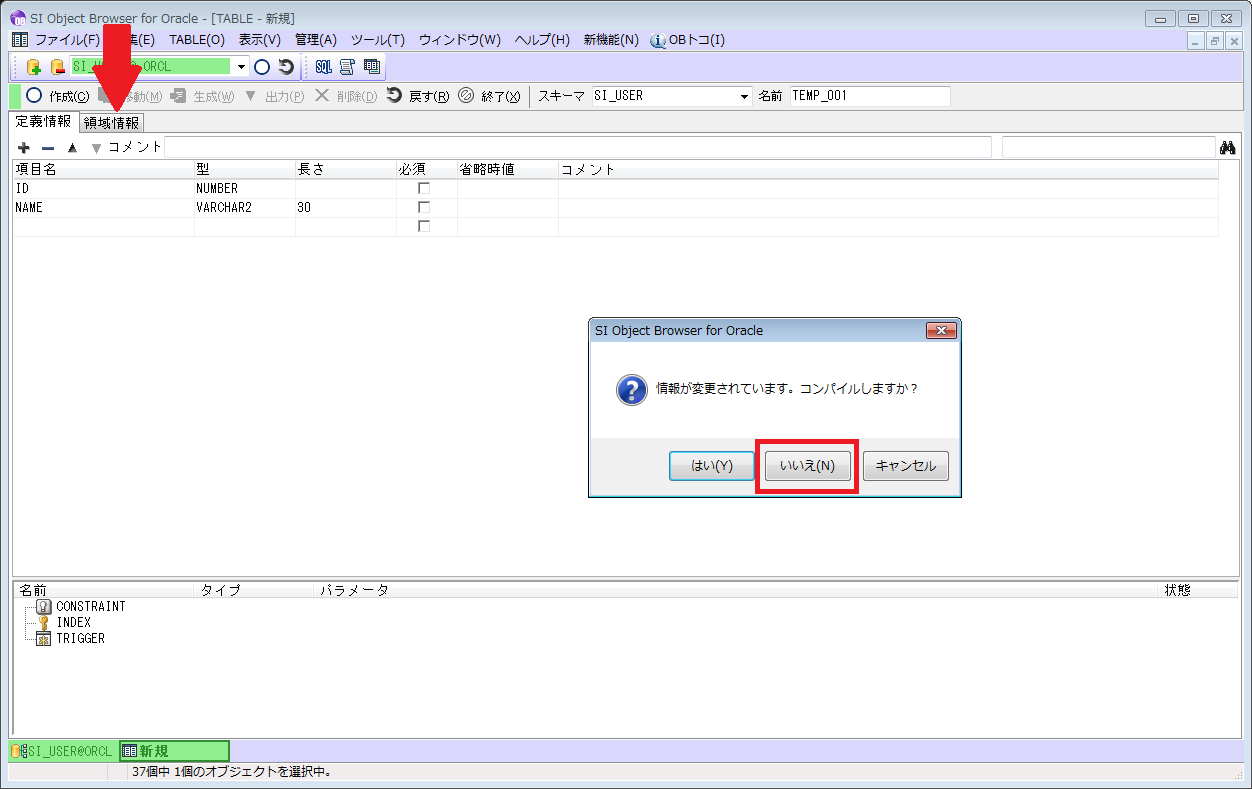This screenshot has width=1252, height=789.
Task: Restore the inner MDI child window
Action: 1215,41
